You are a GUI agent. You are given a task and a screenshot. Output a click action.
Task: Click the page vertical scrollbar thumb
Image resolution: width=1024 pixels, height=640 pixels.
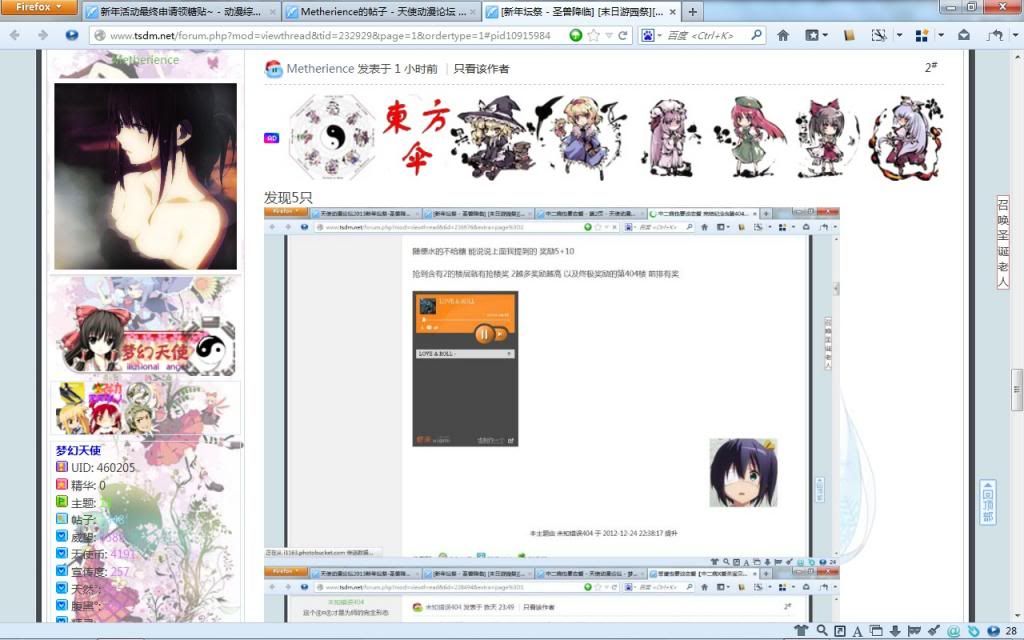click(1017, 383)
